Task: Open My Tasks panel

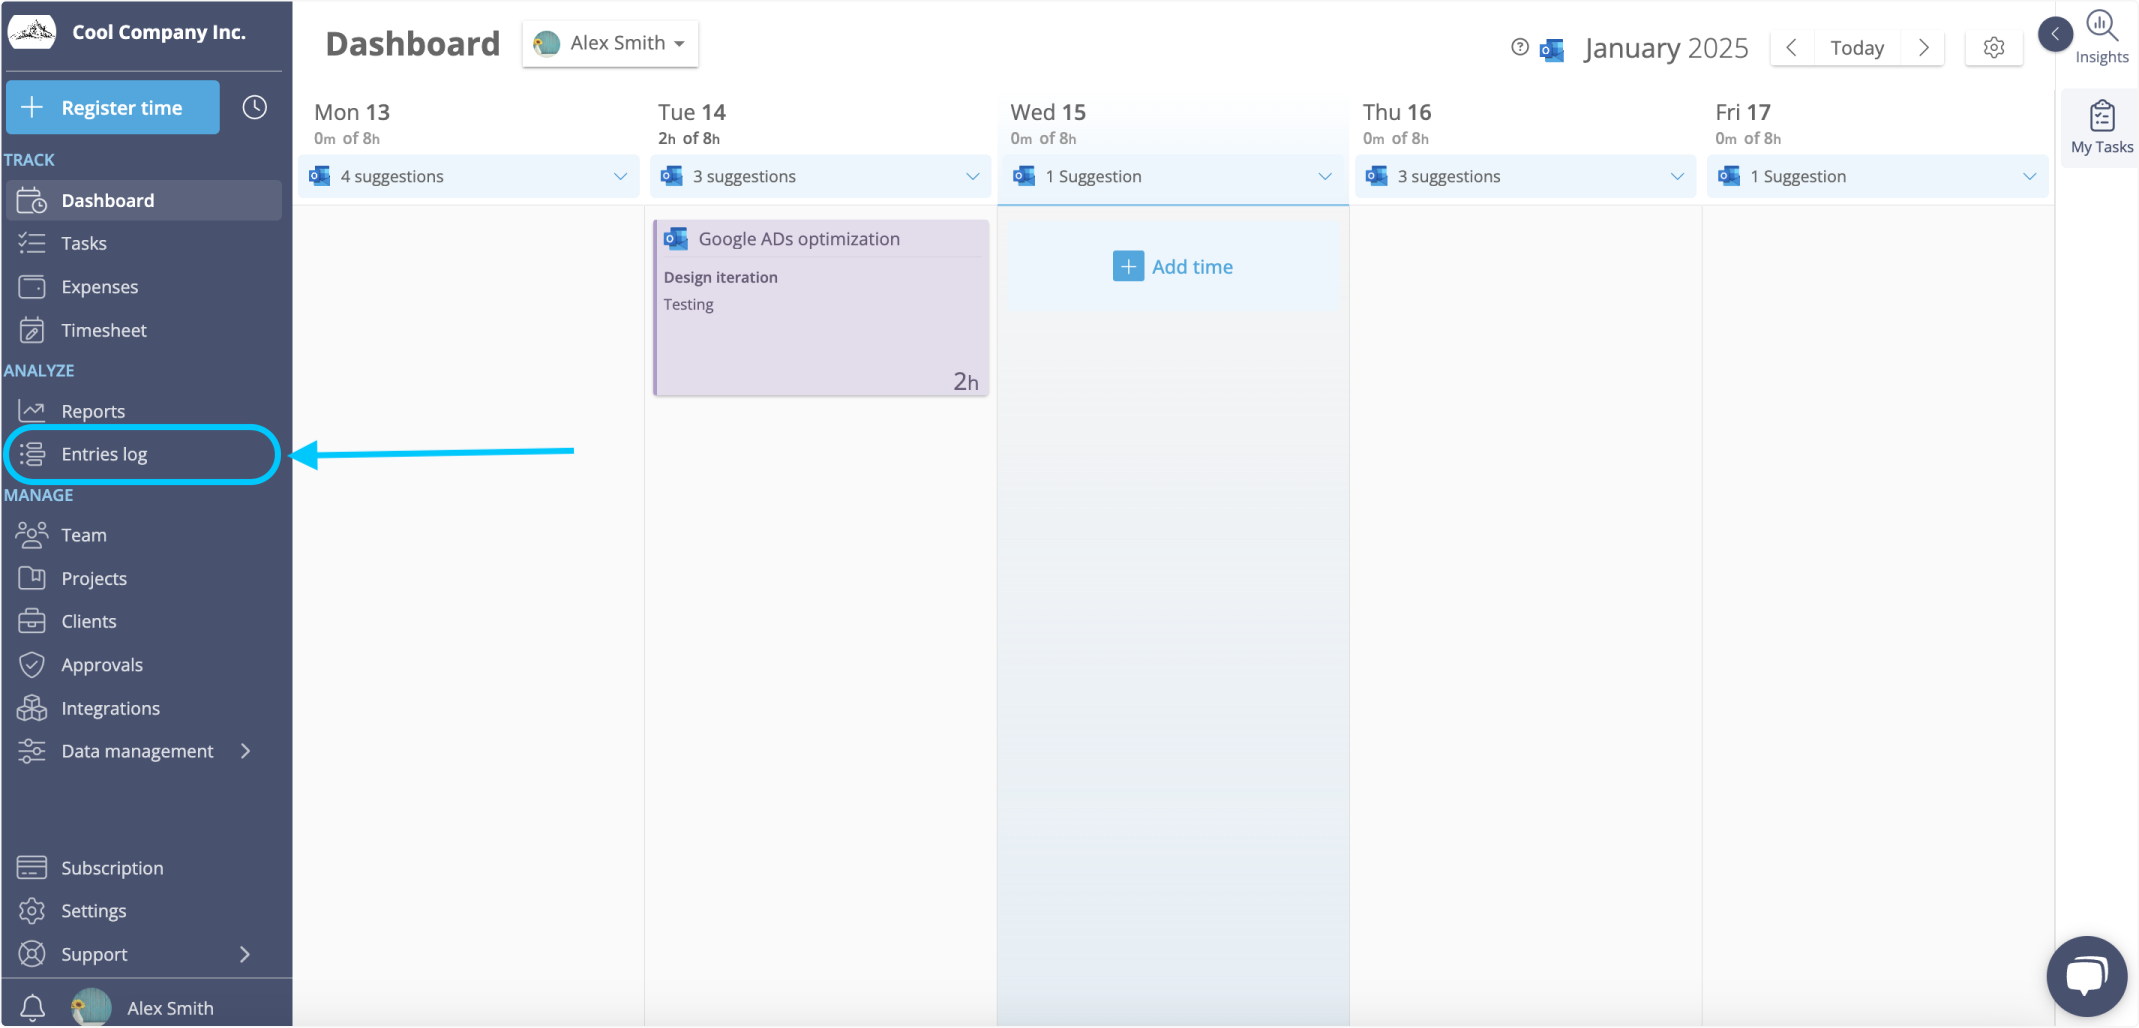Action: (x=2101, y=127)
